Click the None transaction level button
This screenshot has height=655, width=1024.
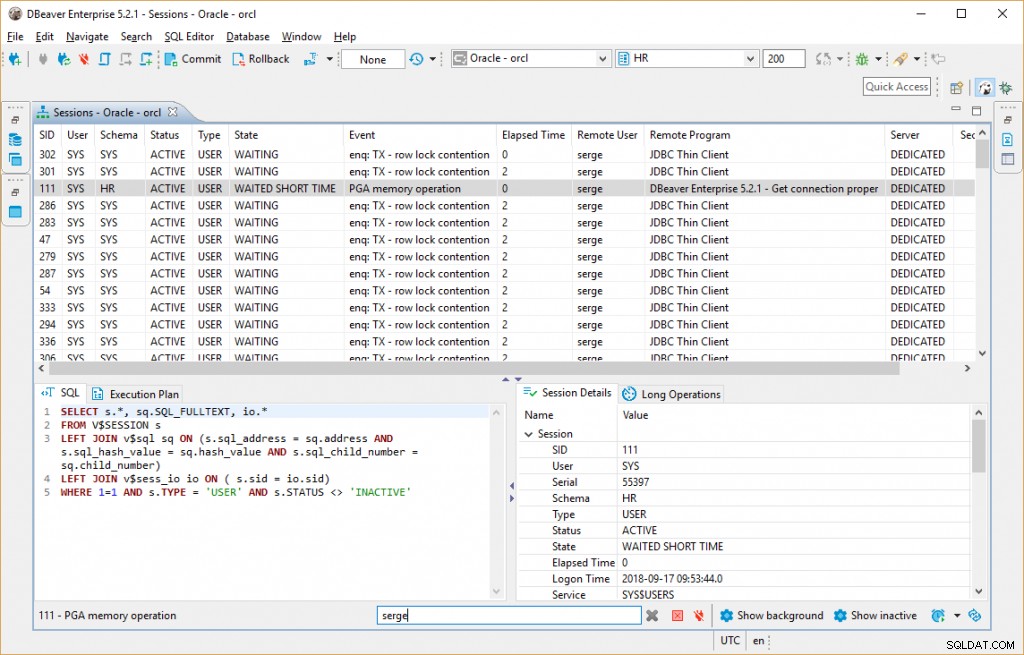tap(373, 59)
